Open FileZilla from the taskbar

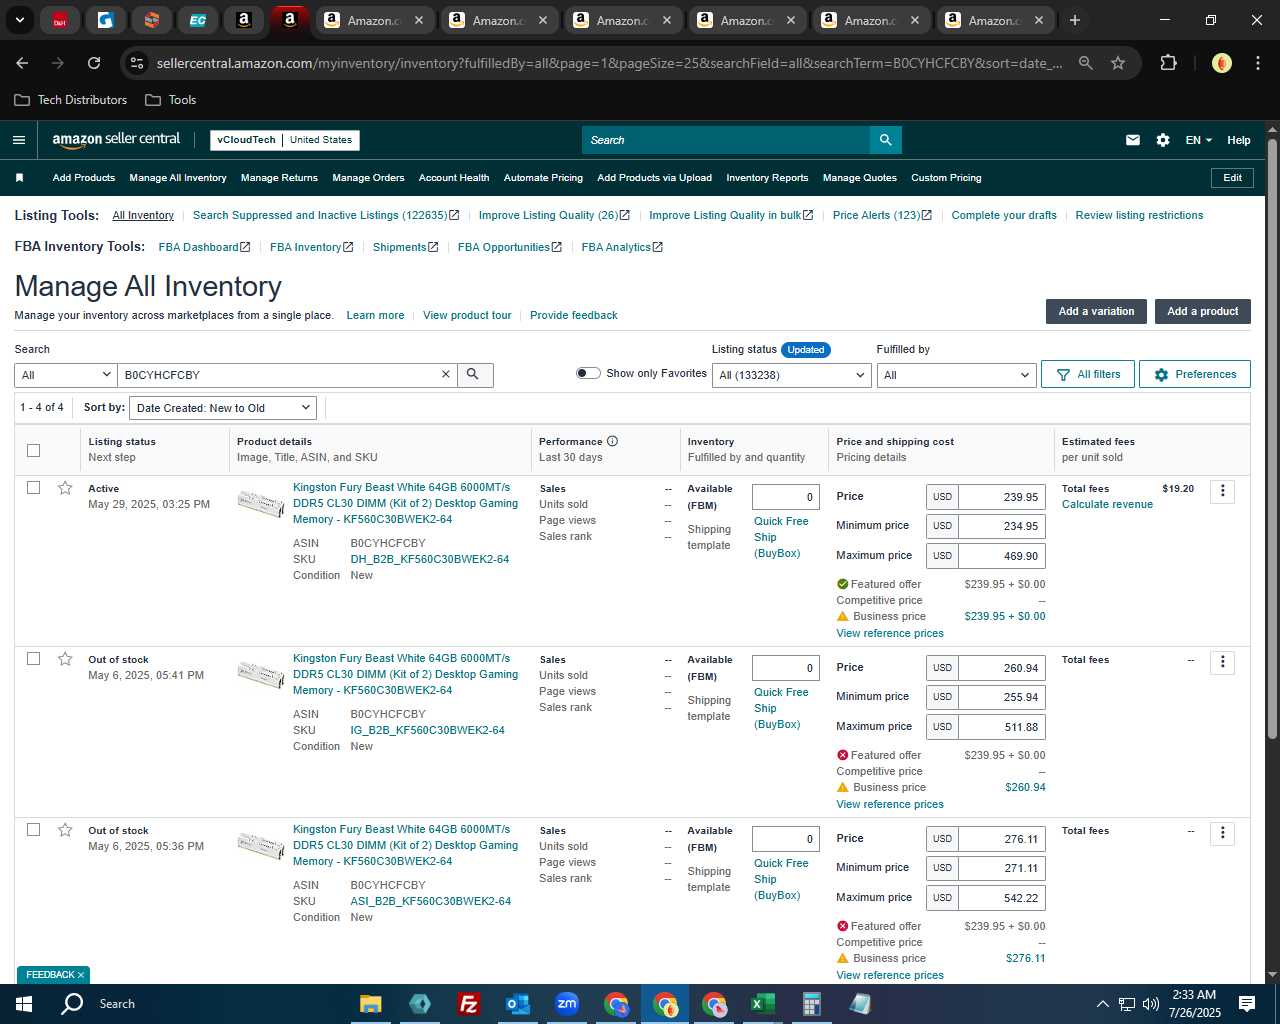[x=468, y=1004]
